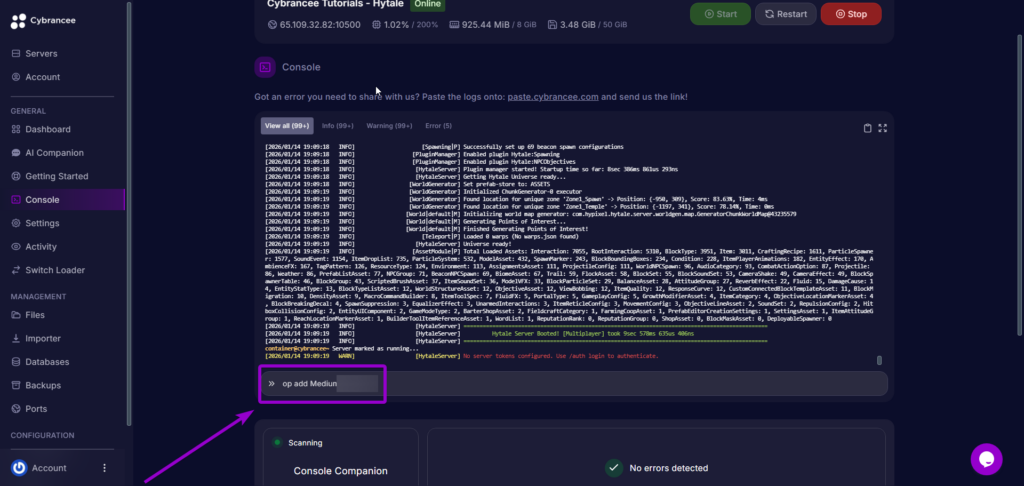
Task: Click the Console terminal icon in sidebar
Action: coord(16,200)
